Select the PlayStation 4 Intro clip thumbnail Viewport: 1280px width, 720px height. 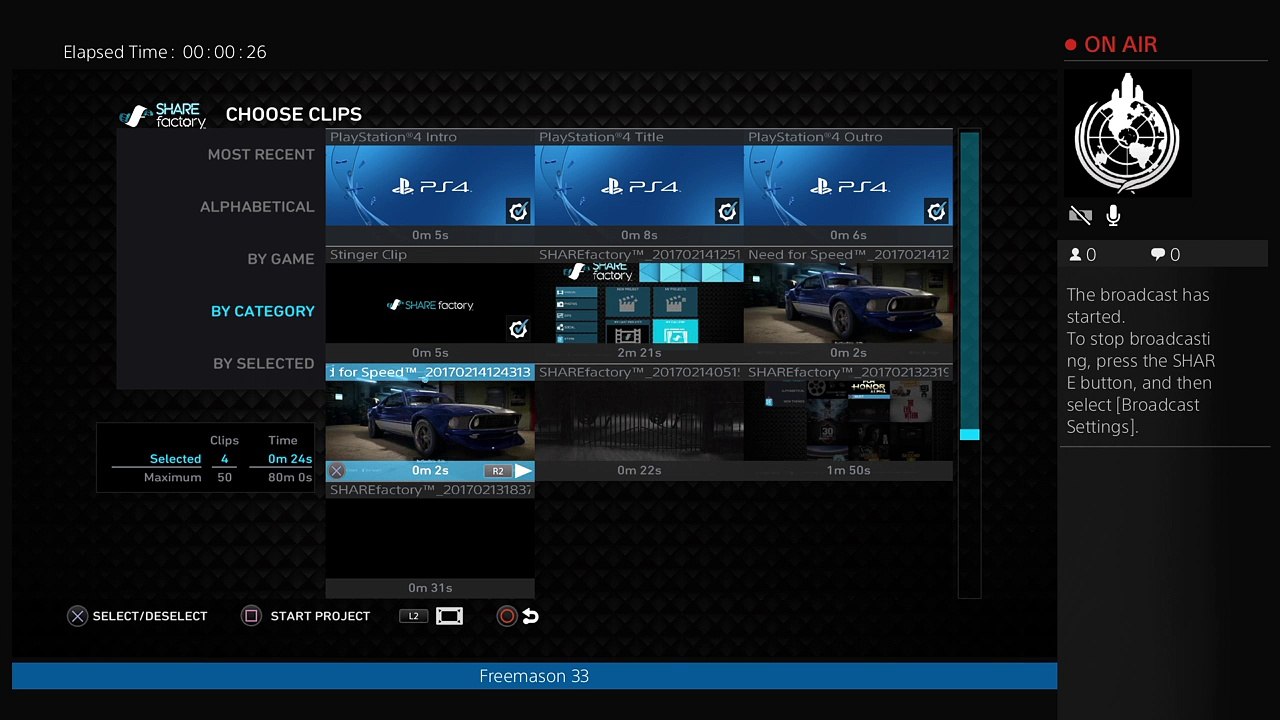[x=430, y=186]
